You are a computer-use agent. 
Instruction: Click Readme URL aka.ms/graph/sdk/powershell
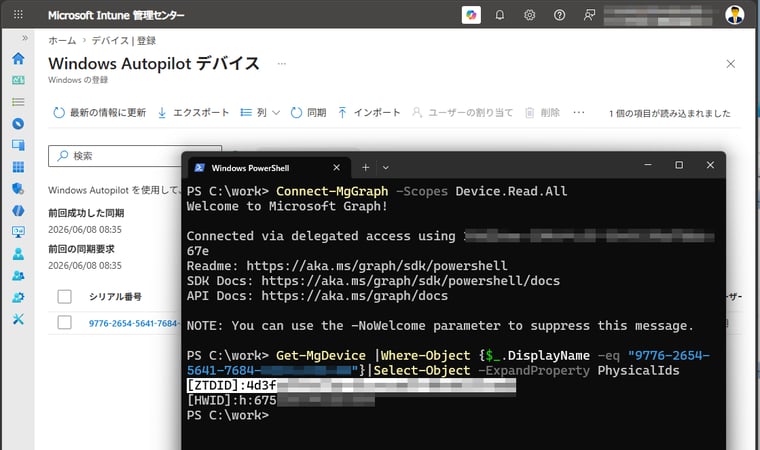(x=377, y=266)
